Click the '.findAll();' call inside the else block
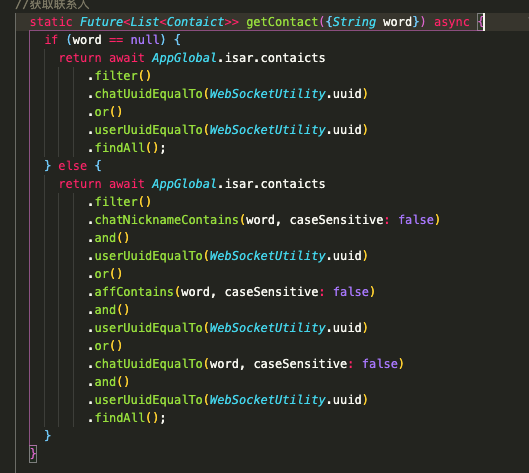 point(127,418)
